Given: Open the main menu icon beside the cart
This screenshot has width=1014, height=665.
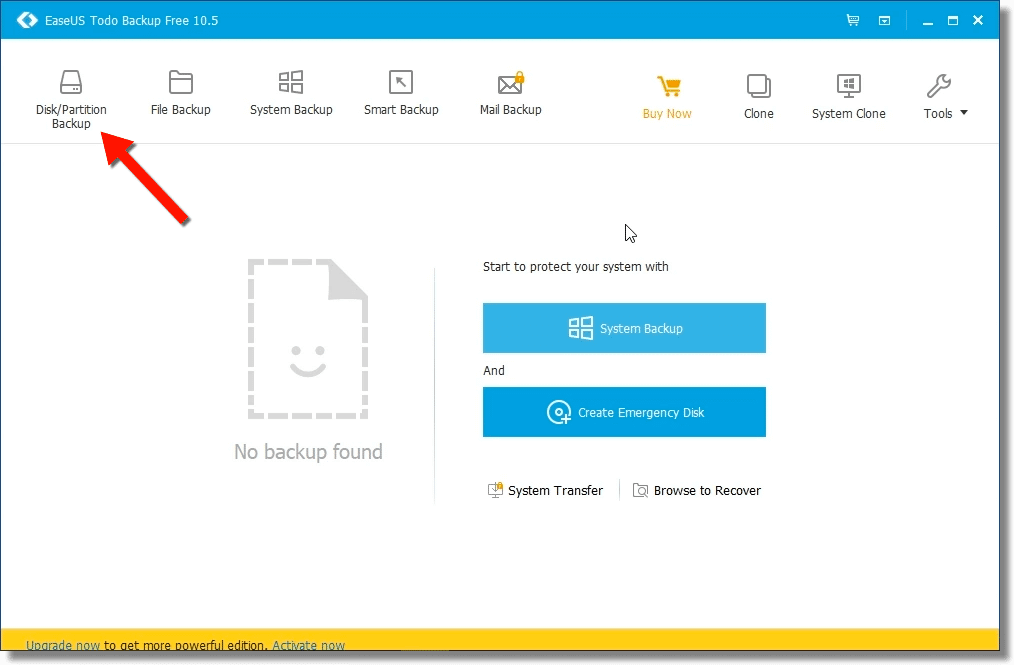Looking at the screenshot, I should 884,19.
